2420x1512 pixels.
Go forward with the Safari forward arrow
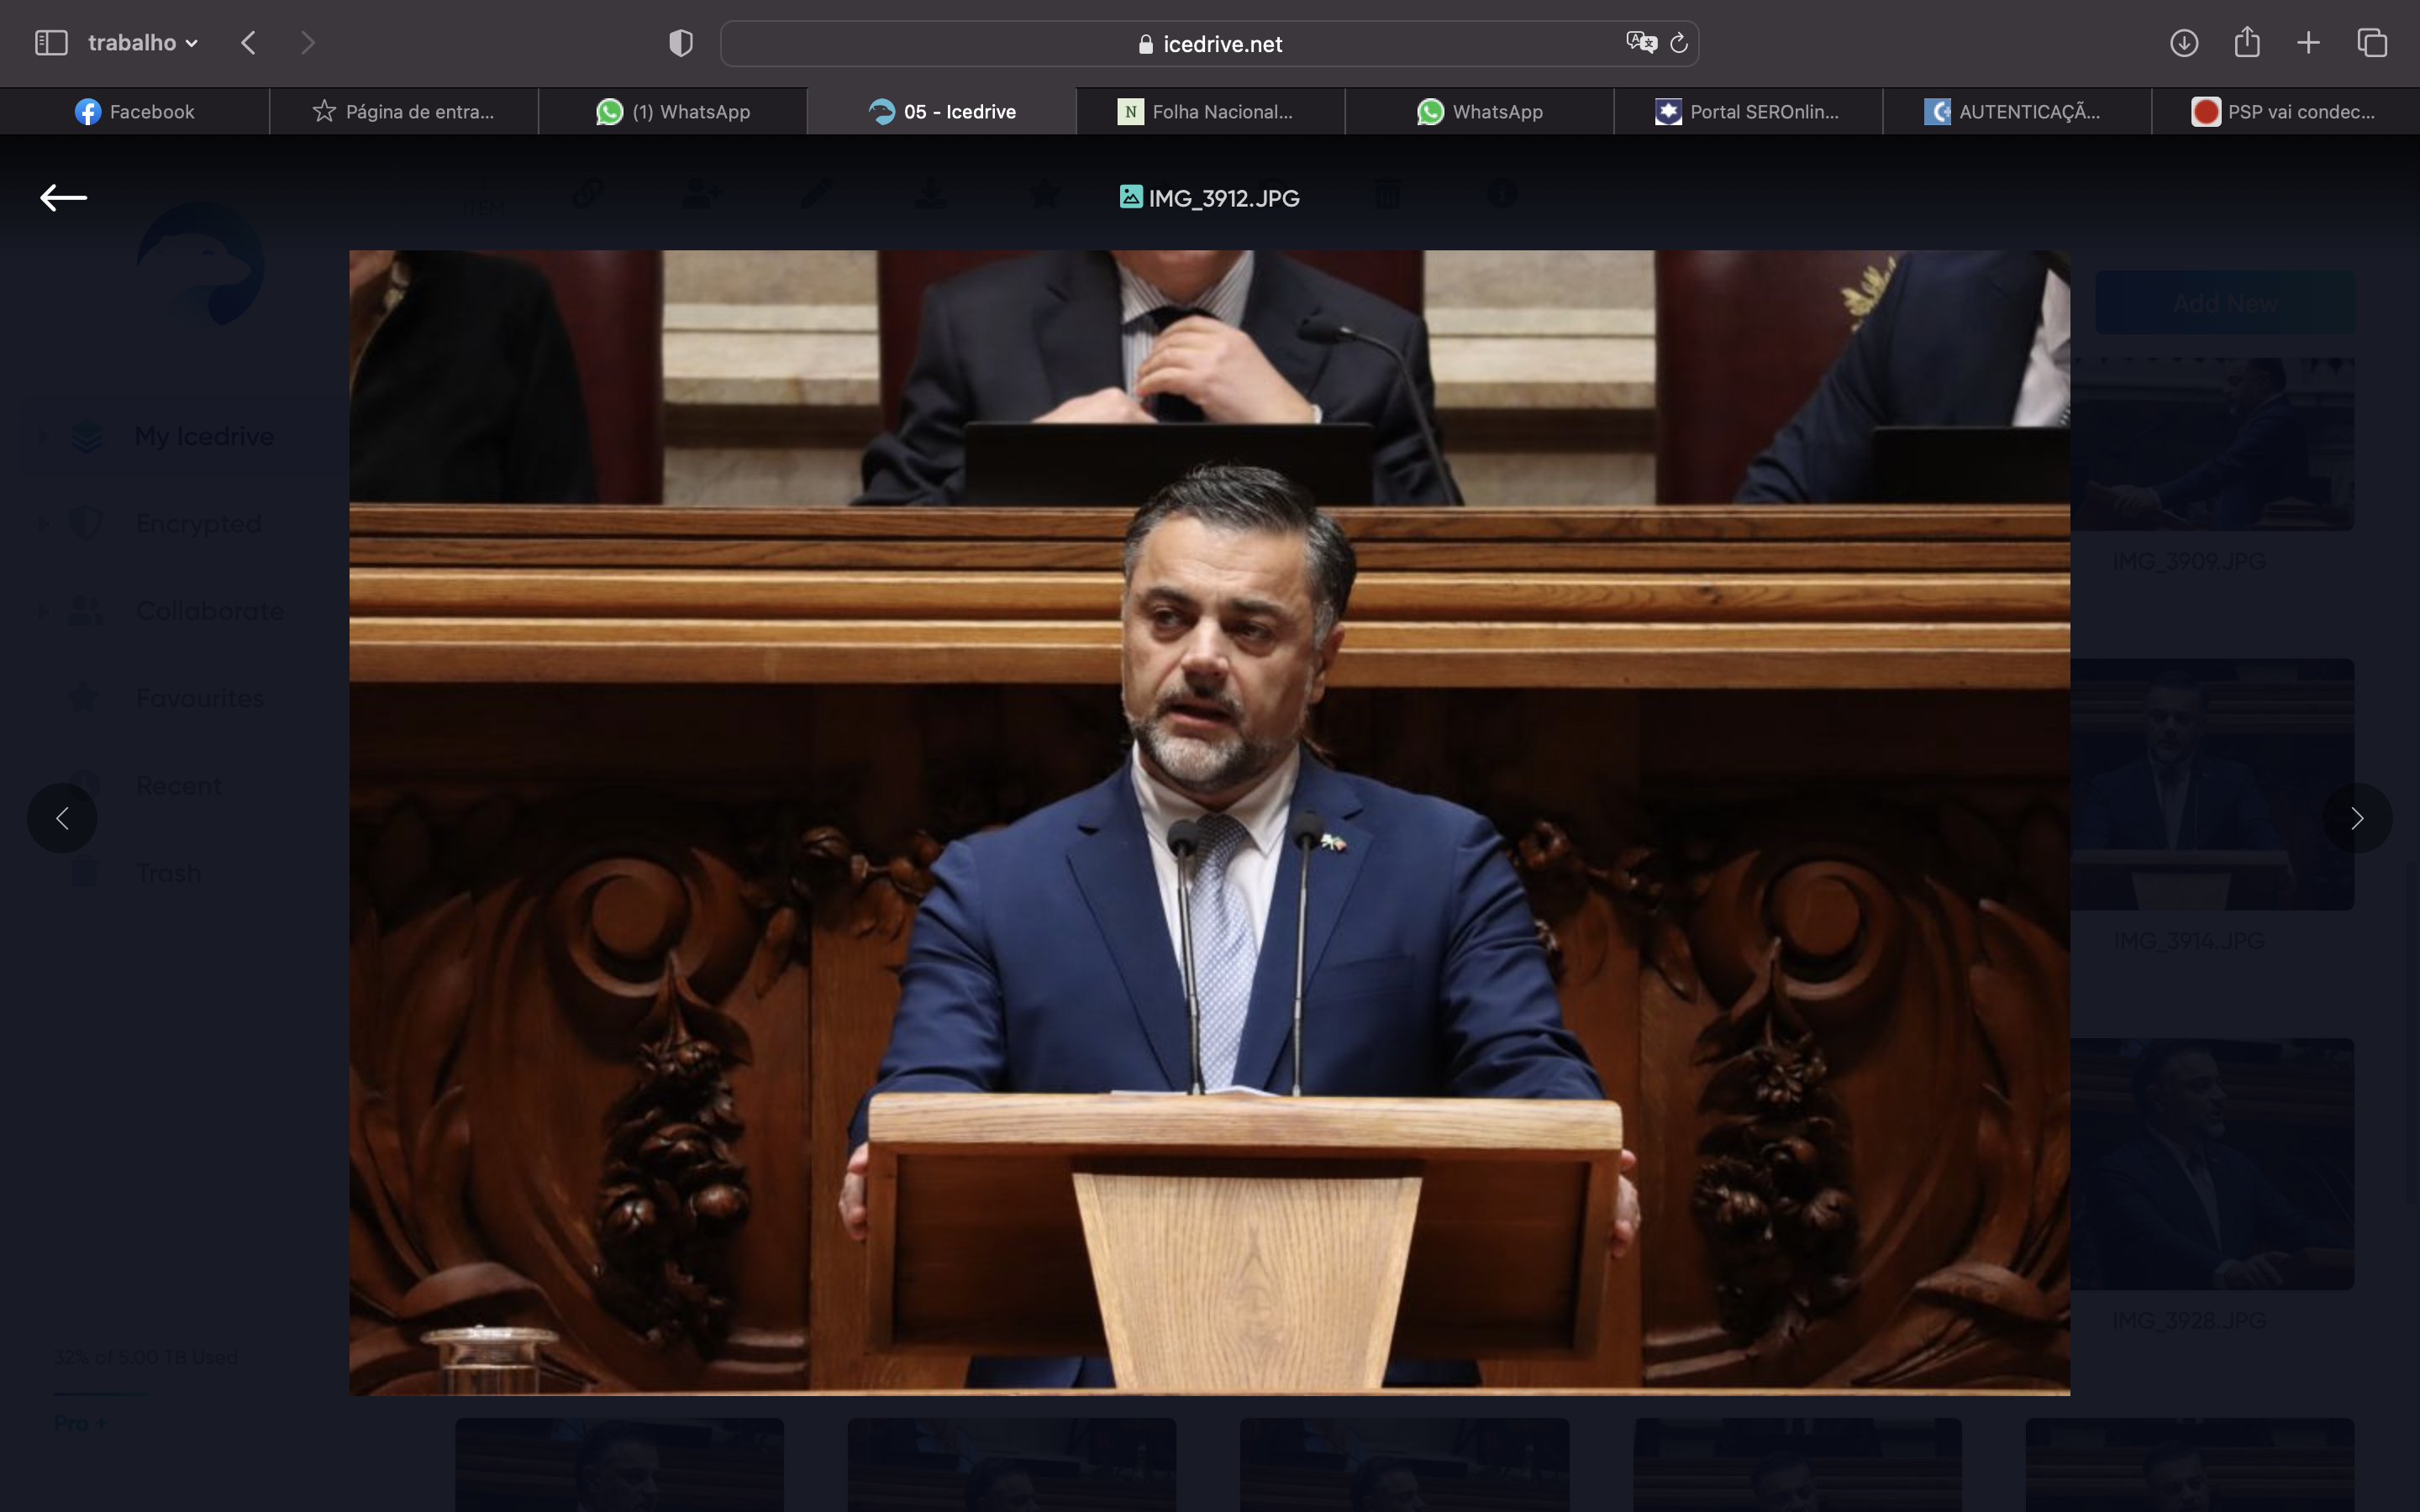point(307,43)
